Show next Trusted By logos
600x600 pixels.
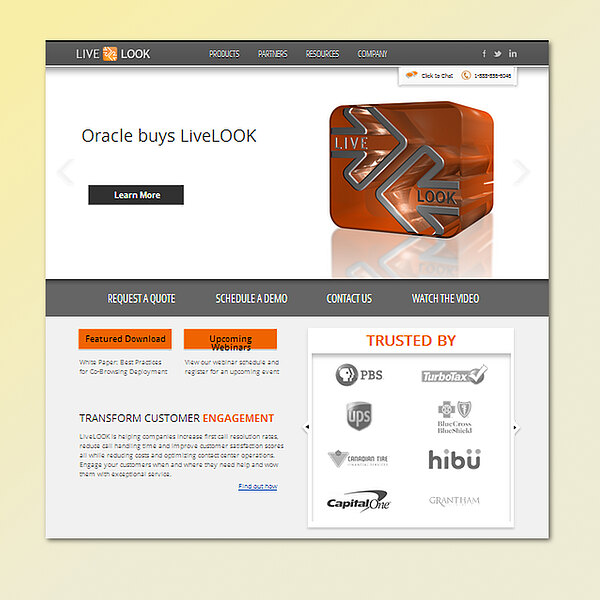click(x=515, y=427)
